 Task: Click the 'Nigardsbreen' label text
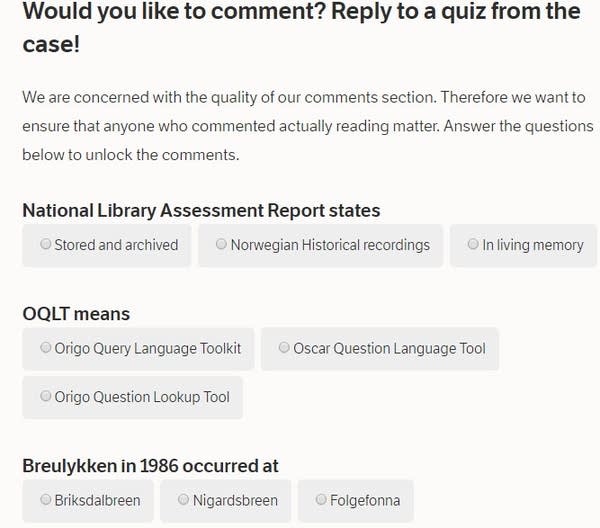pyautogui.click(x=235, y=499)
